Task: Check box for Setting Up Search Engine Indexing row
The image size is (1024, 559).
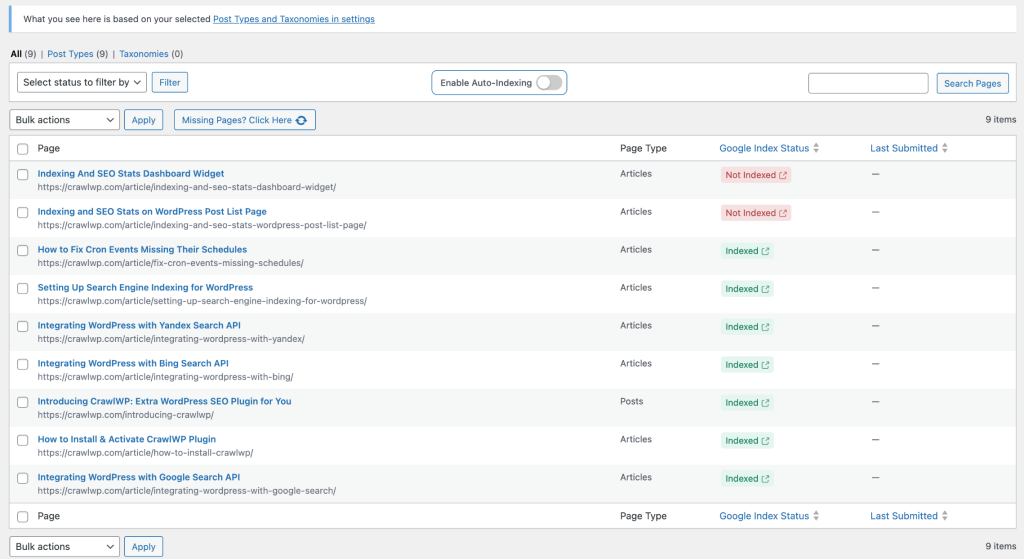Action: [23, 288]
